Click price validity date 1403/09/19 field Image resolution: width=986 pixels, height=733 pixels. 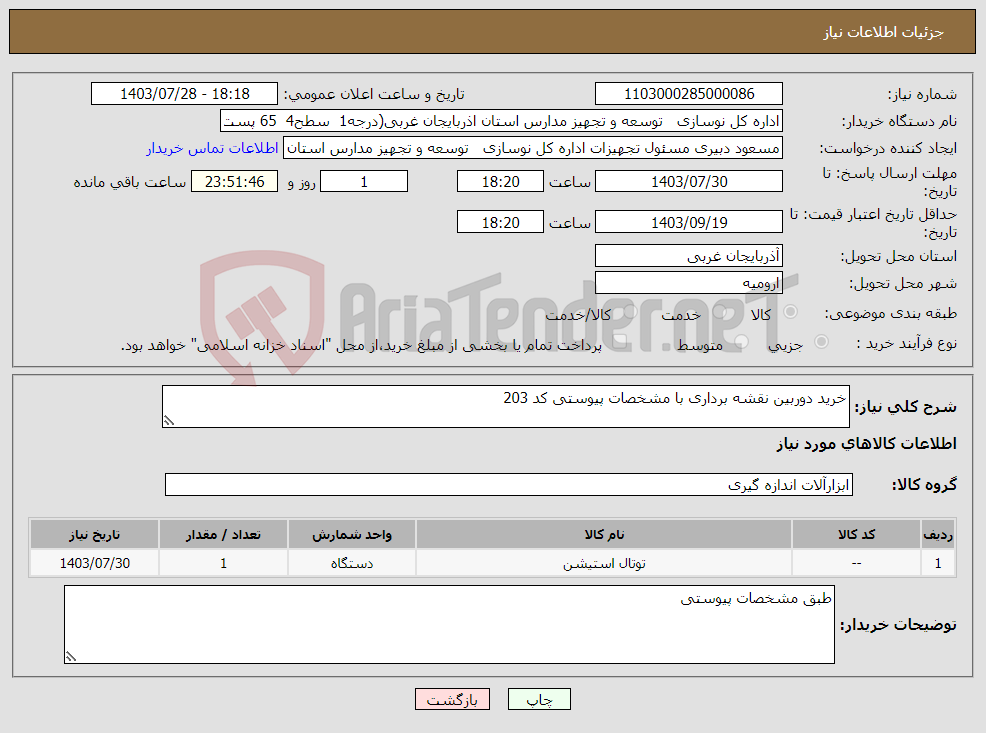tap(689, 223)
